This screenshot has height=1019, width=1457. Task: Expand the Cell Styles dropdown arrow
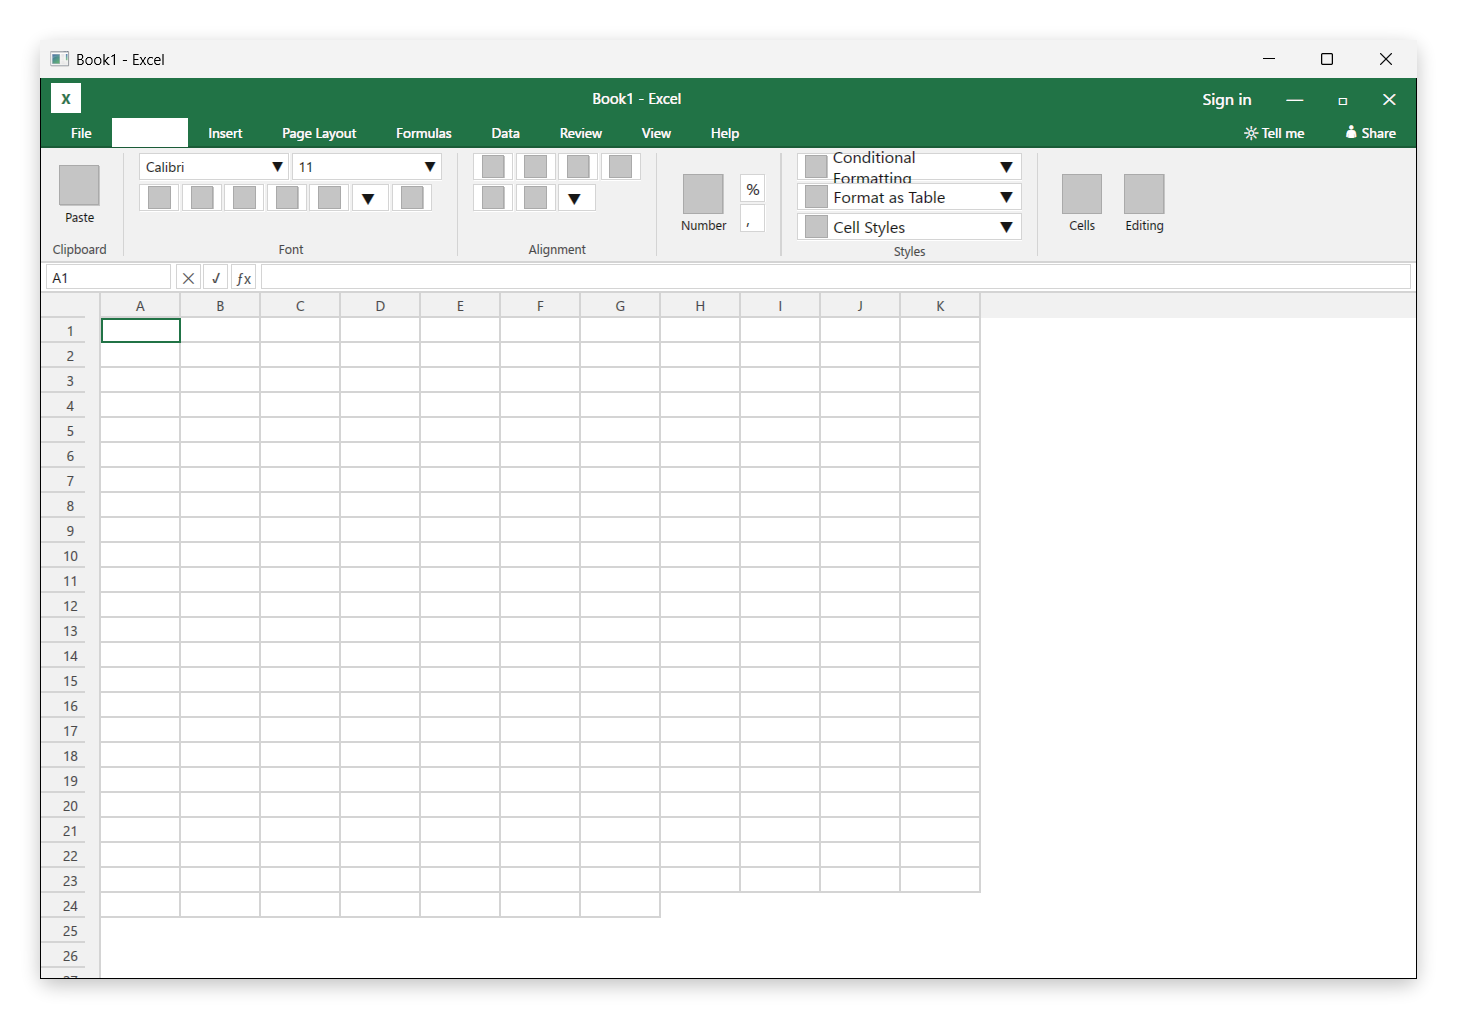click(x=1007, y=227)
